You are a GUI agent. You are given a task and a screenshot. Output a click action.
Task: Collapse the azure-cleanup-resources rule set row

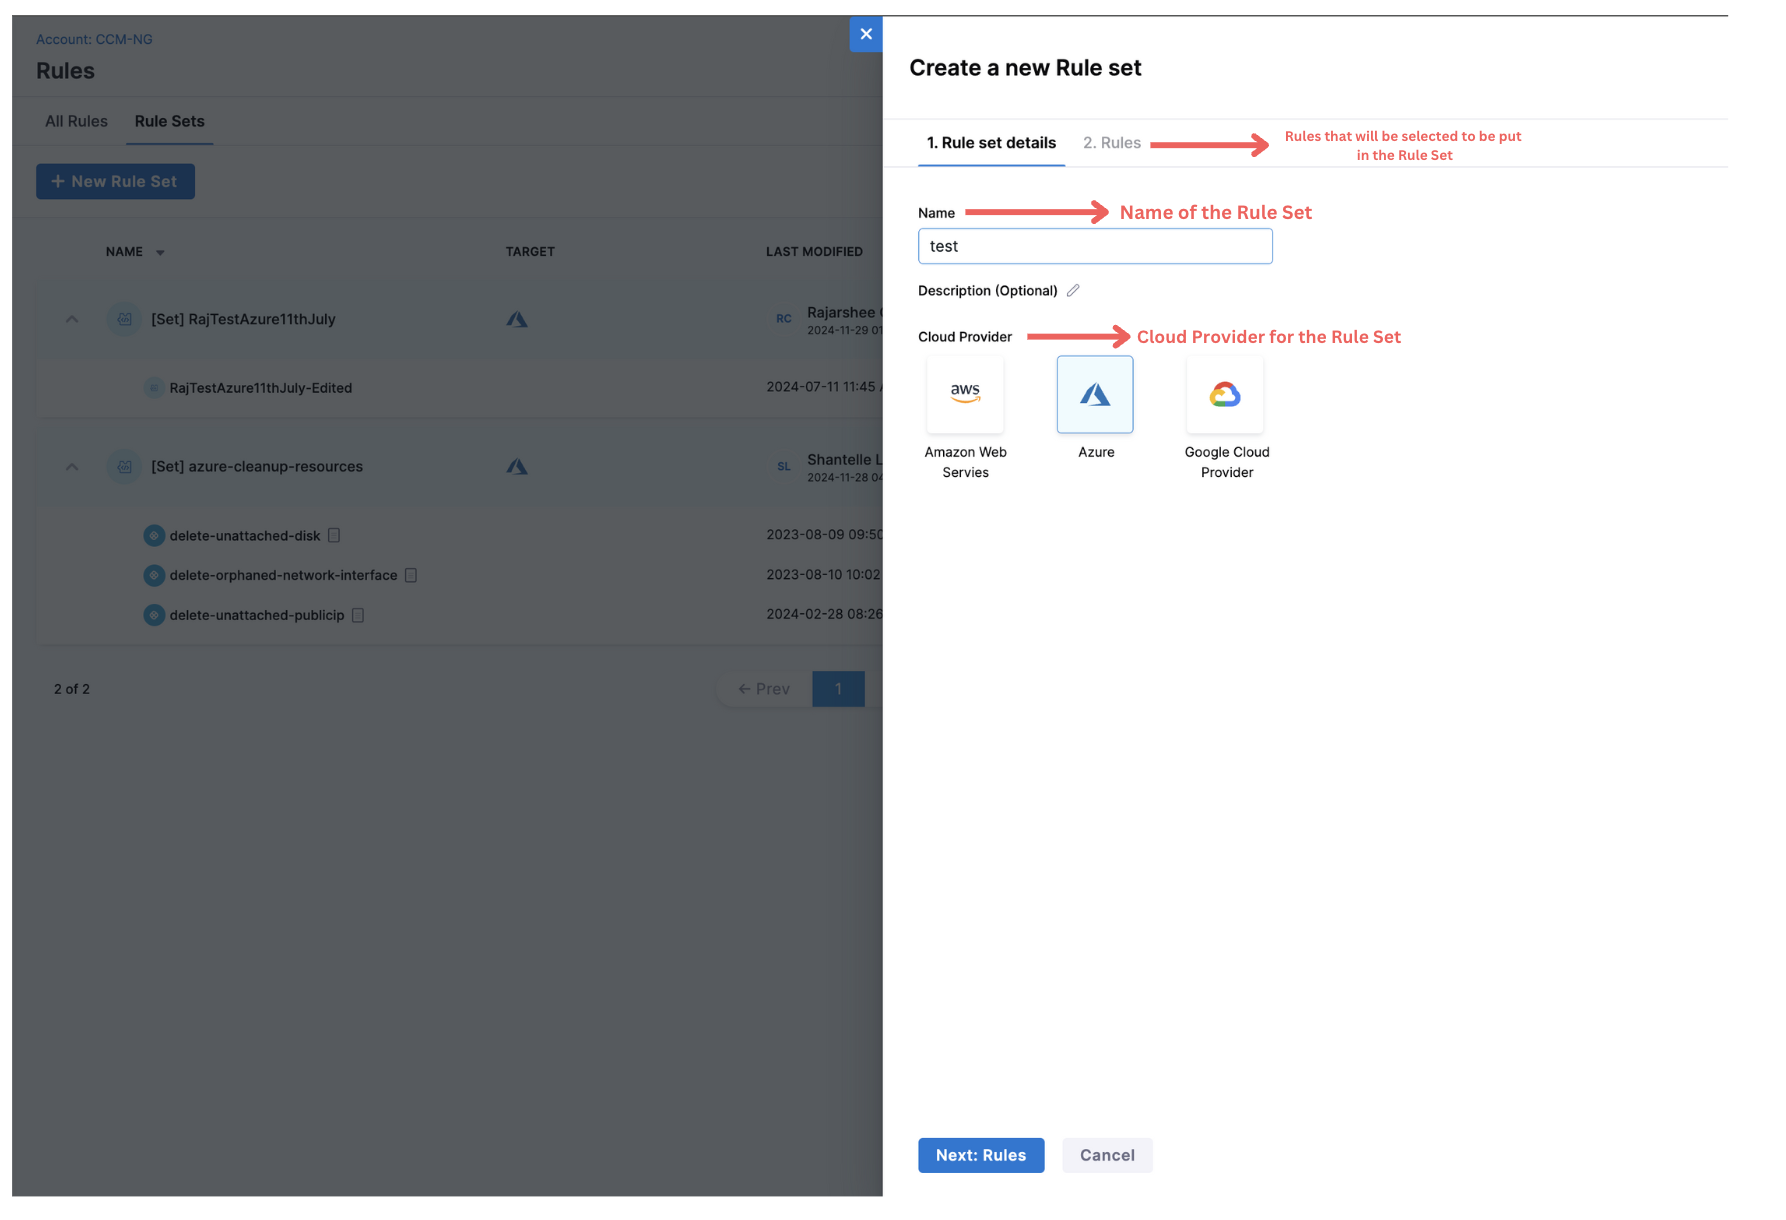point(72,466)
